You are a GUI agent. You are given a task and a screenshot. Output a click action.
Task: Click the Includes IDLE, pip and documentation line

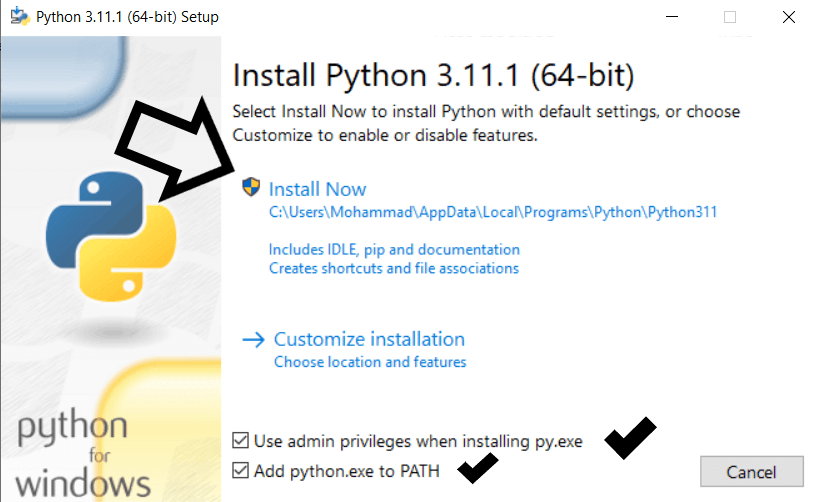coord(394,249)
